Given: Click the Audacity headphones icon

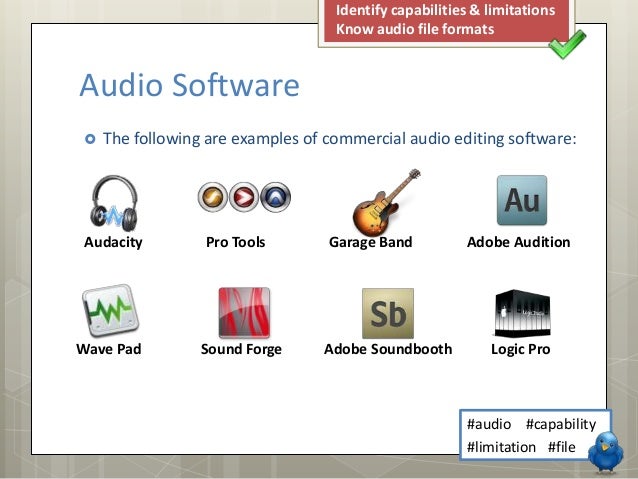Looking at the screenshot, I should [x=114, y=203].
